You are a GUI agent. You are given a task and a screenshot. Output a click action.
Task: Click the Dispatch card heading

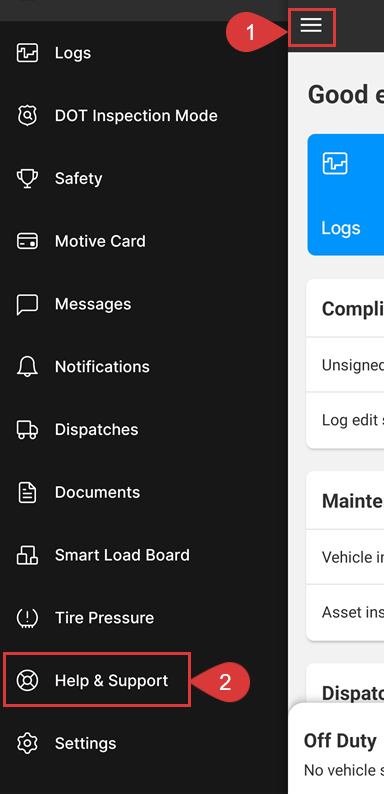click(x=353, y=693)
